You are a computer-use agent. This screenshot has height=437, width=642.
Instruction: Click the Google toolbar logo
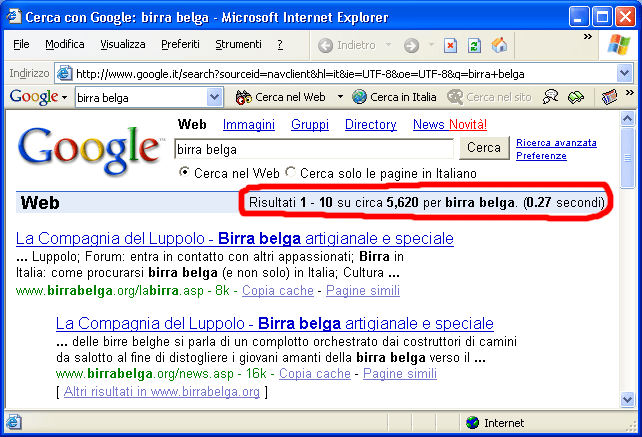click(x=34, y=97)
